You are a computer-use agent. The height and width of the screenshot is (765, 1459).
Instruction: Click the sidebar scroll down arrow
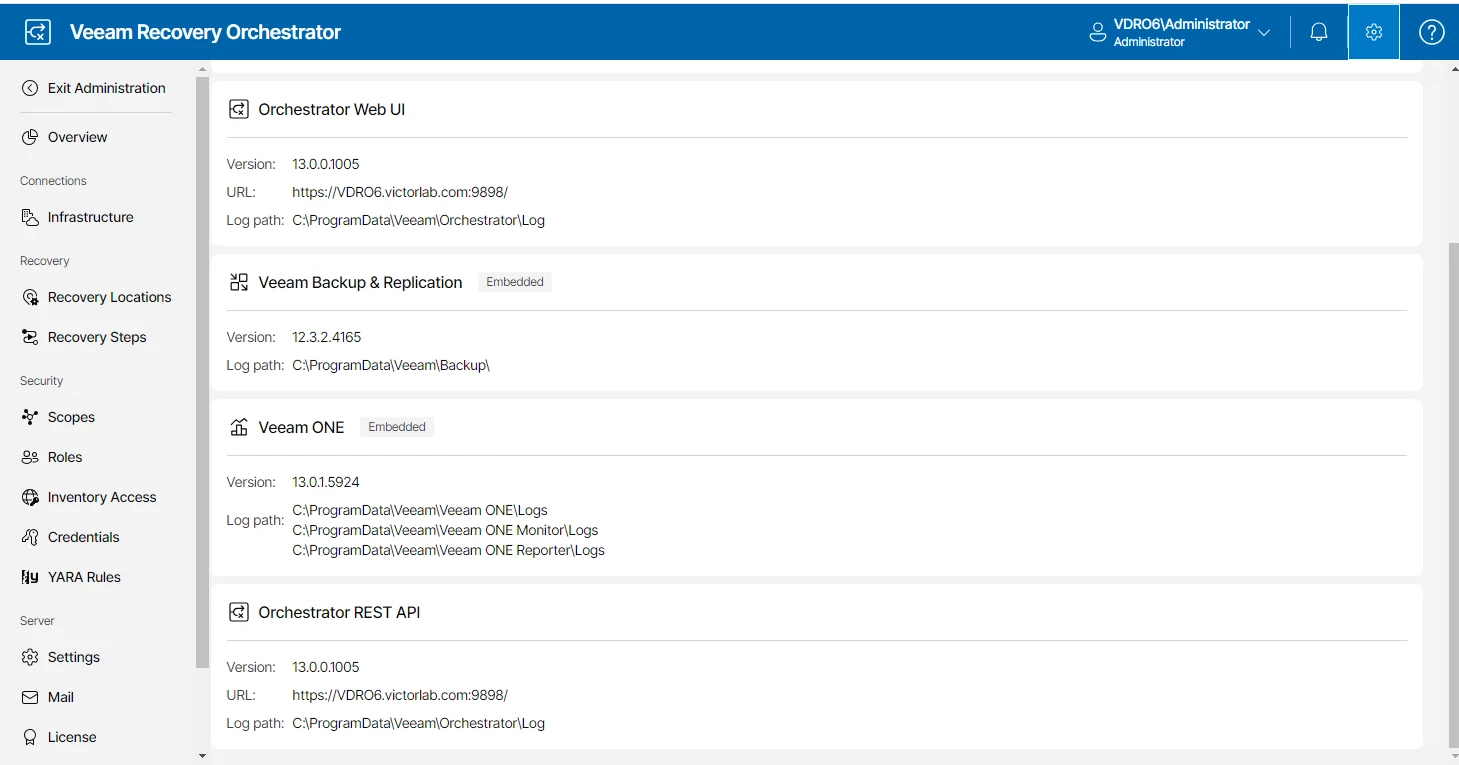pyautogui.click(x=203, y=756)
